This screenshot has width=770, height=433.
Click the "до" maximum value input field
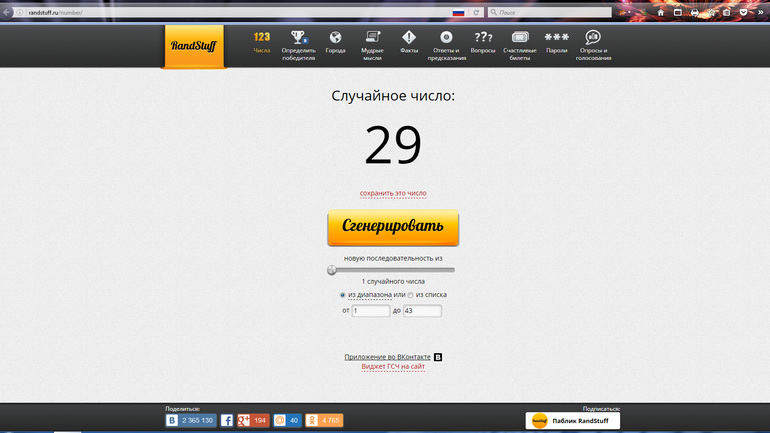click(422, 311)
